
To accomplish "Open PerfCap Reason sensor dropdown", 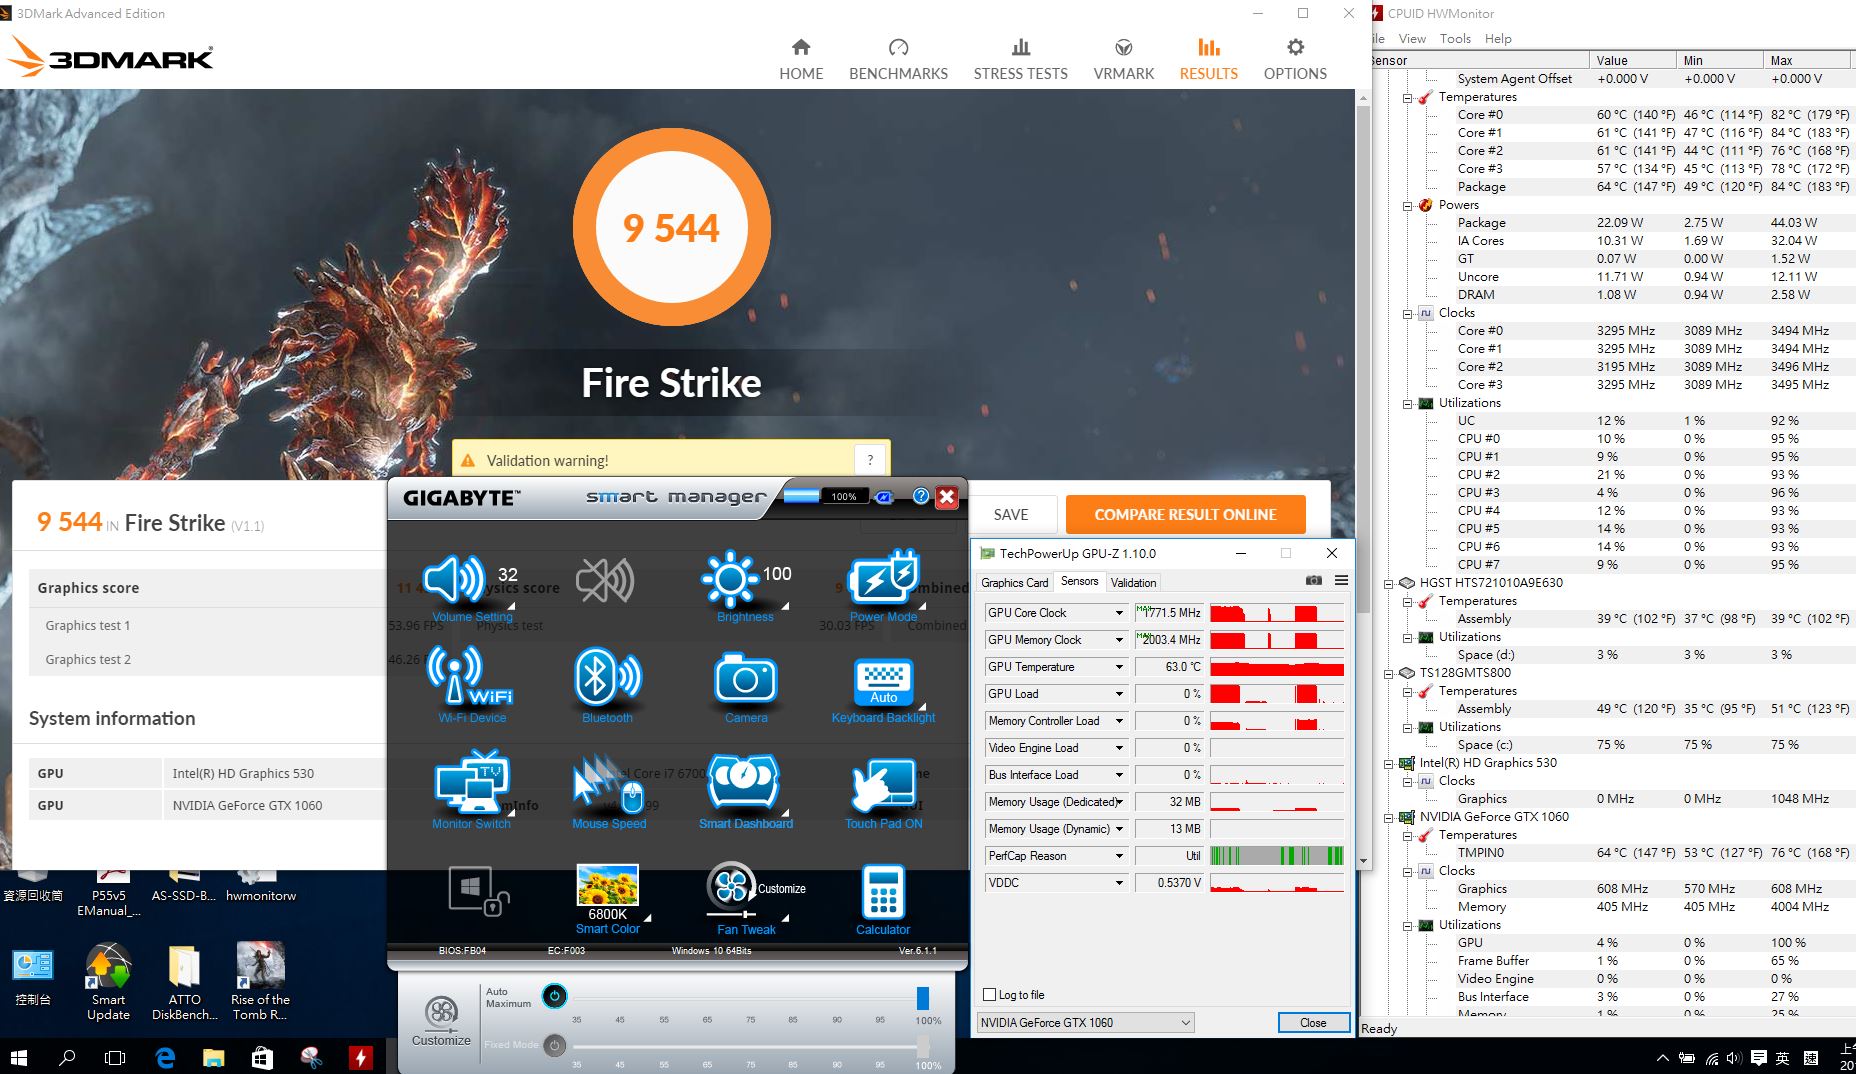I will [x=1119, y=856].
